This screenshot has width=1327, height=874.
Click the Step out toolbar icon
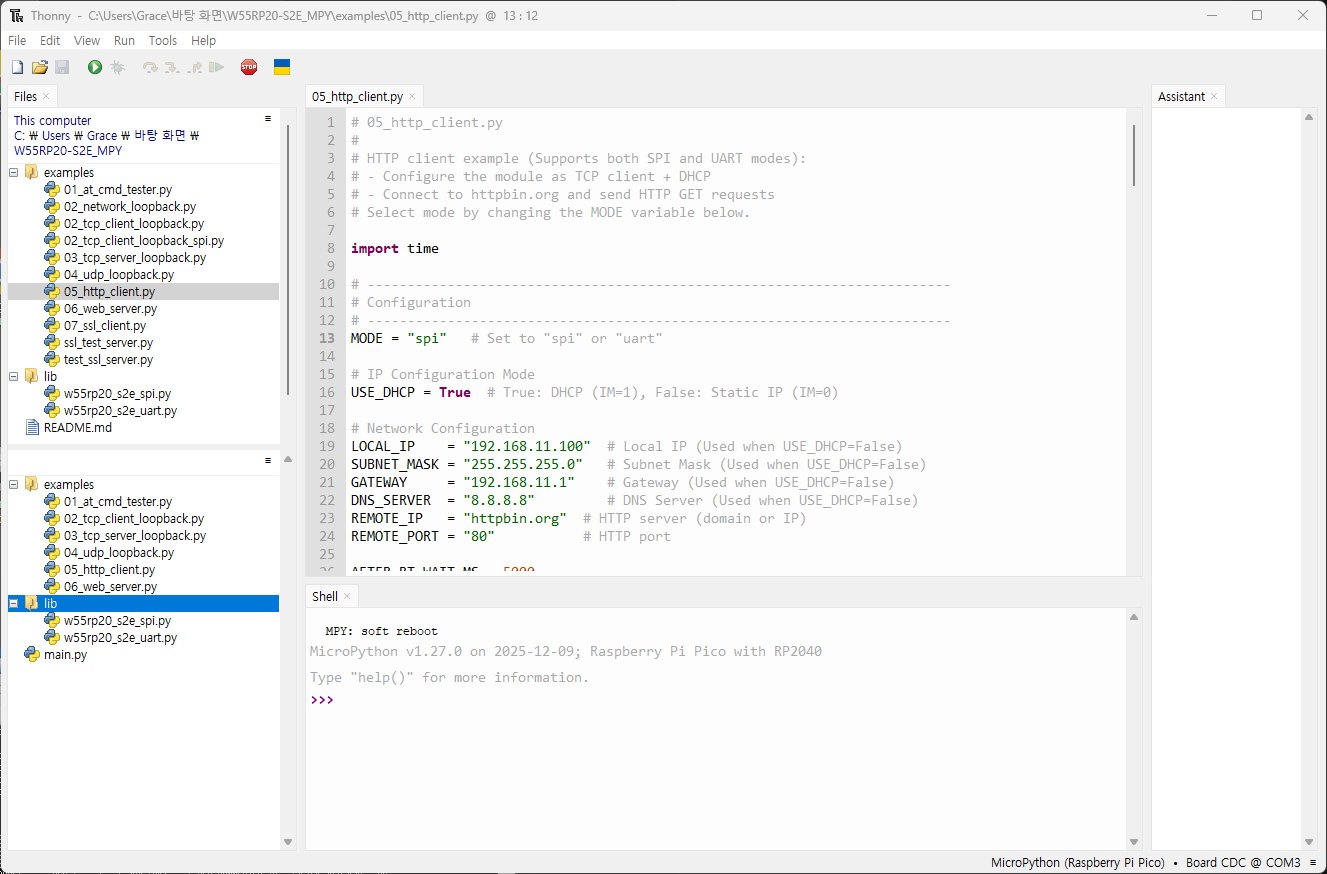coord(194,67)
